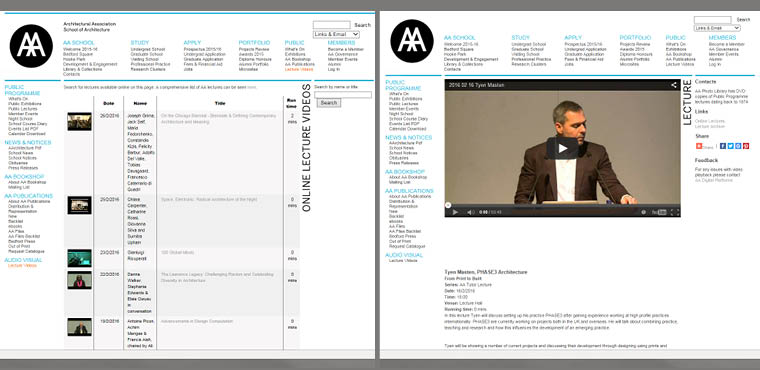Click Online Lectures link under Links

tap(710, 121)
